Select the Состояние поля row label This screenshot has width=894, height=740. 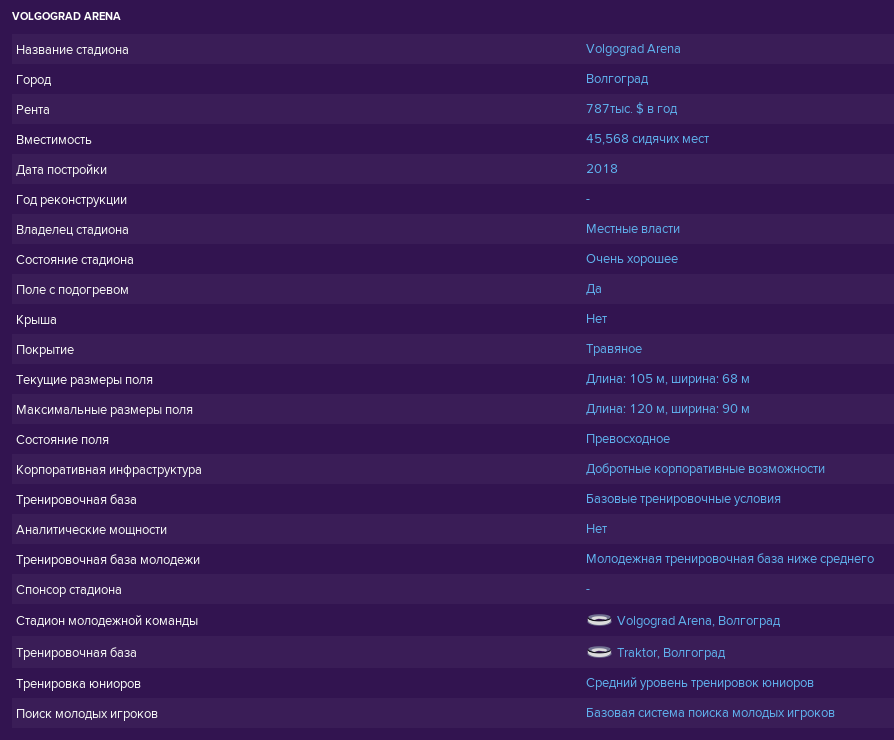[x=63, y=440]
